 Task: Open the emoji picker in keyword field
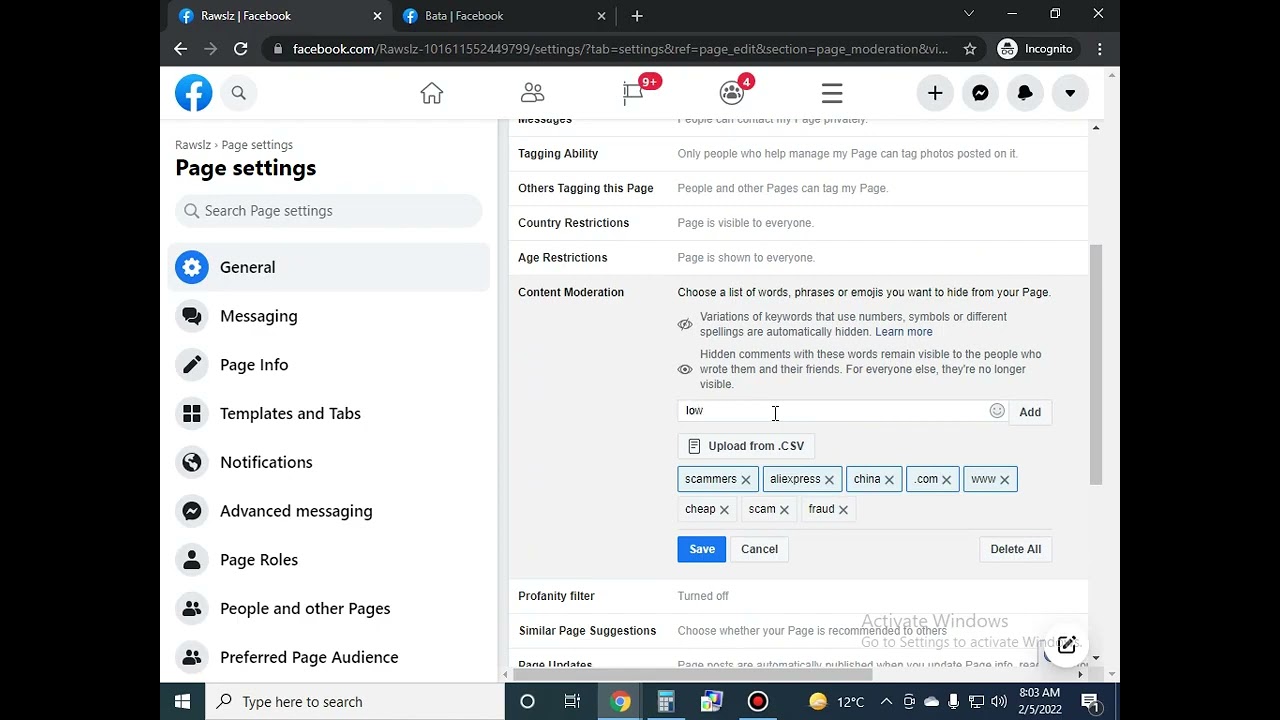point(997,411)
